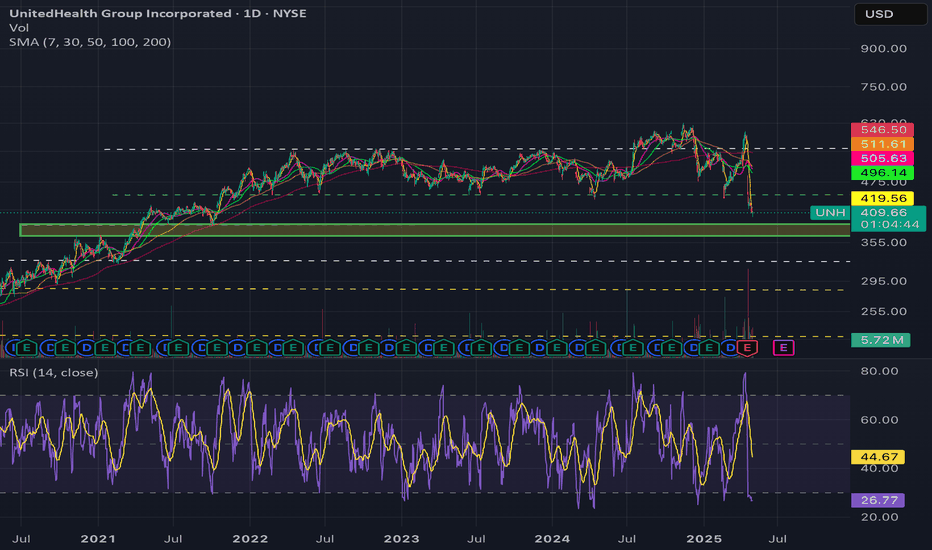
Task: Click the yellow 419.56 SMA label
Action: 882,198
